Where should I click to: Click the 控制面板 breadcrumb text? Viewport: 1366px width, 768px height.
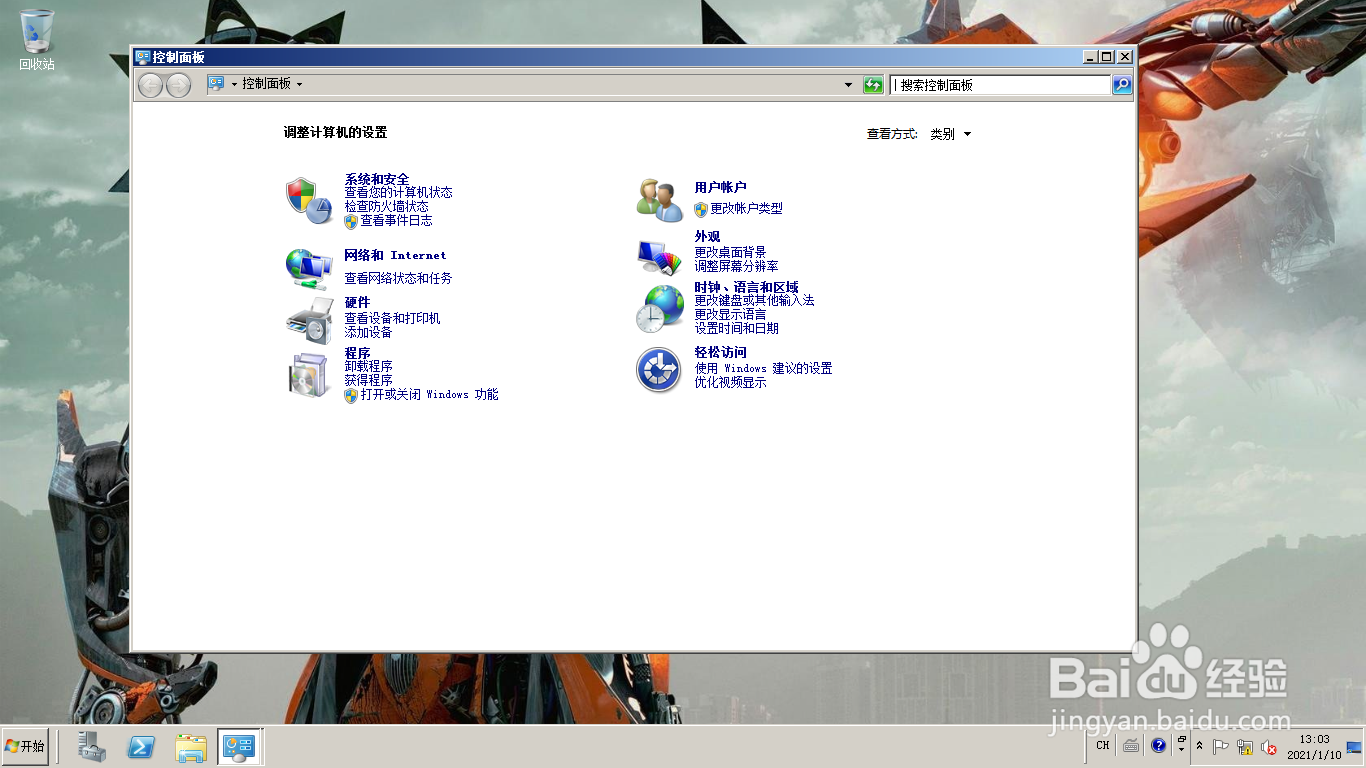pyautogui.click(x=266, y=84)
